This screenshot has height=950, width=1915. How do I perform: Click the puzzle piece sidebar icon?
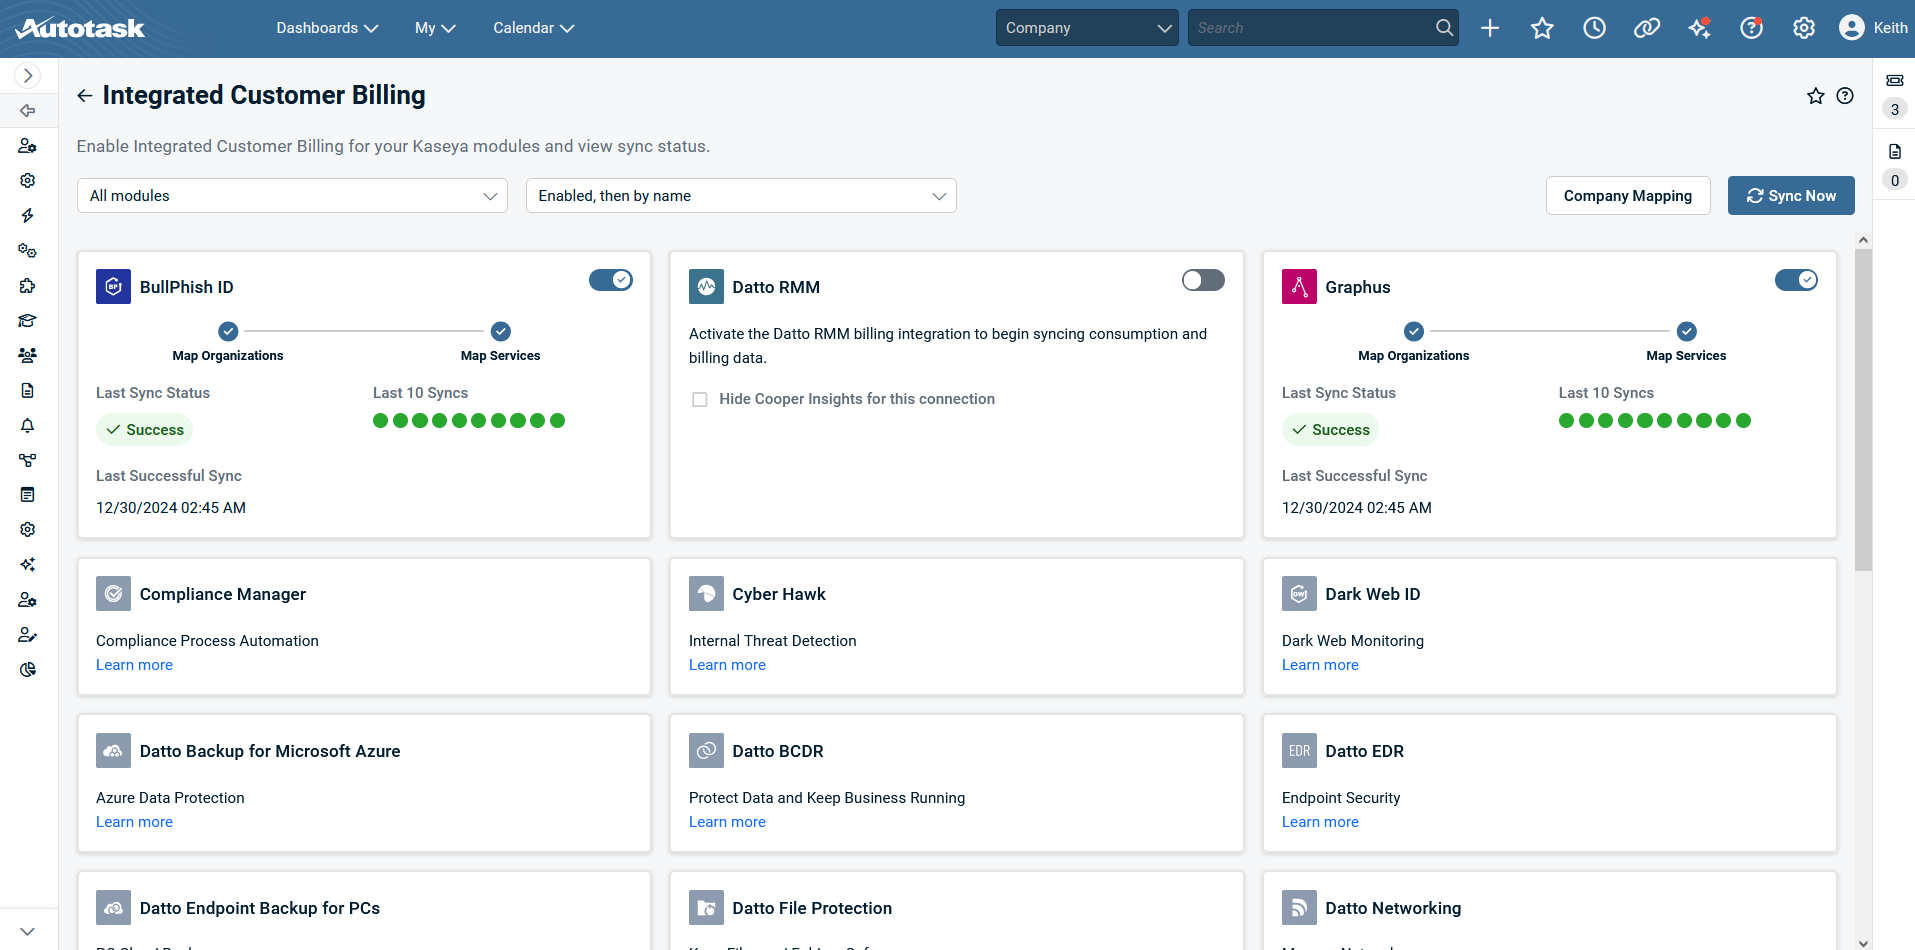point(28,286)
